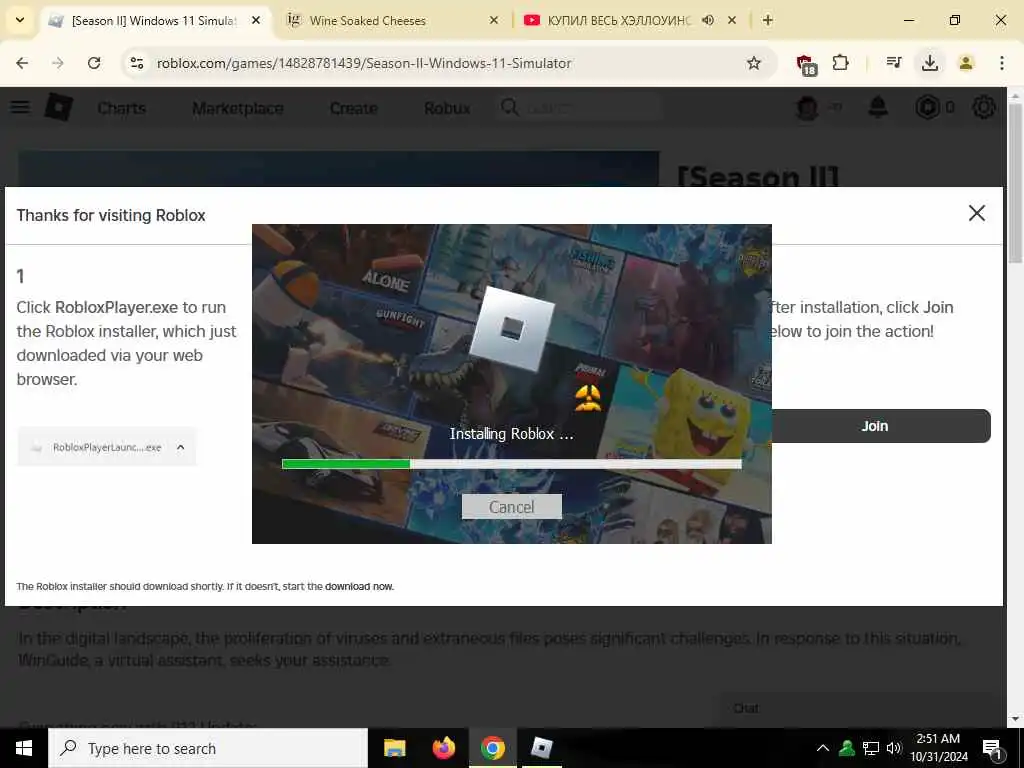Expand the RobloxPlayerLauncher download chevron
The image size is (1024, 768).
tap(181, 447)
